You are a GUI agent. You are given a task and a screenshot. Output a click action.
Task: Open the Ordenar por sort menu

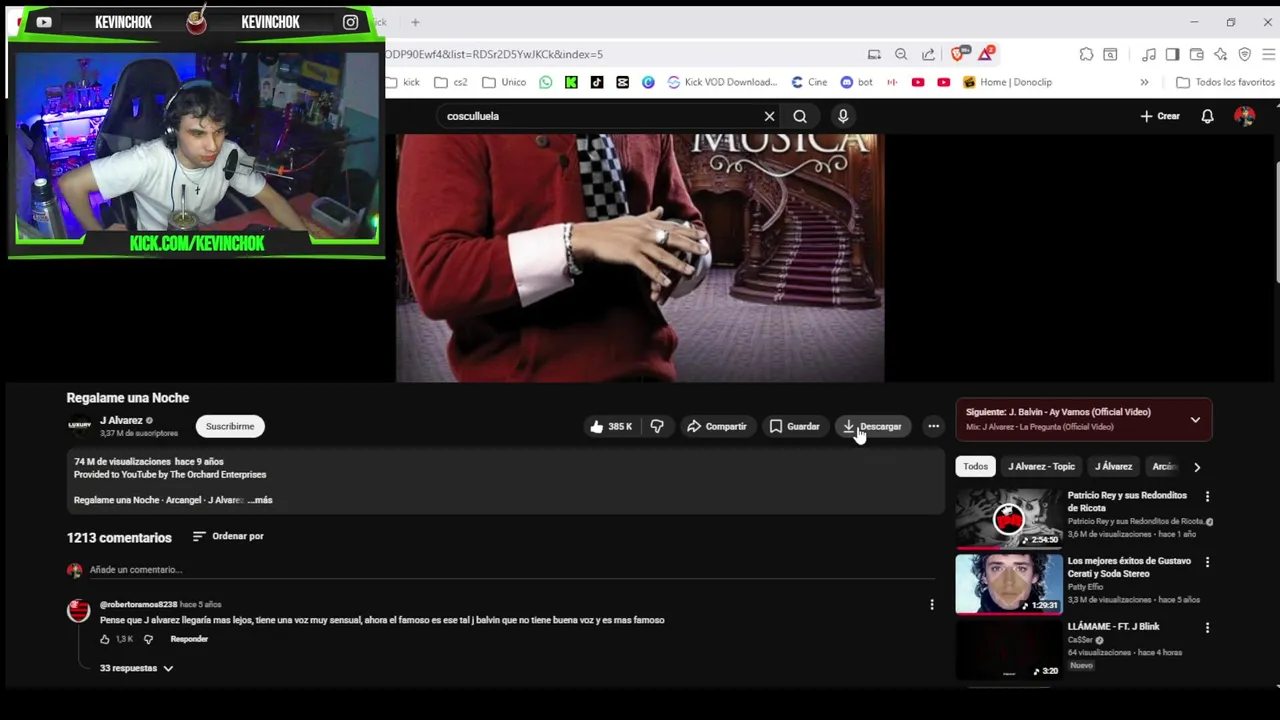click(228, 536)
